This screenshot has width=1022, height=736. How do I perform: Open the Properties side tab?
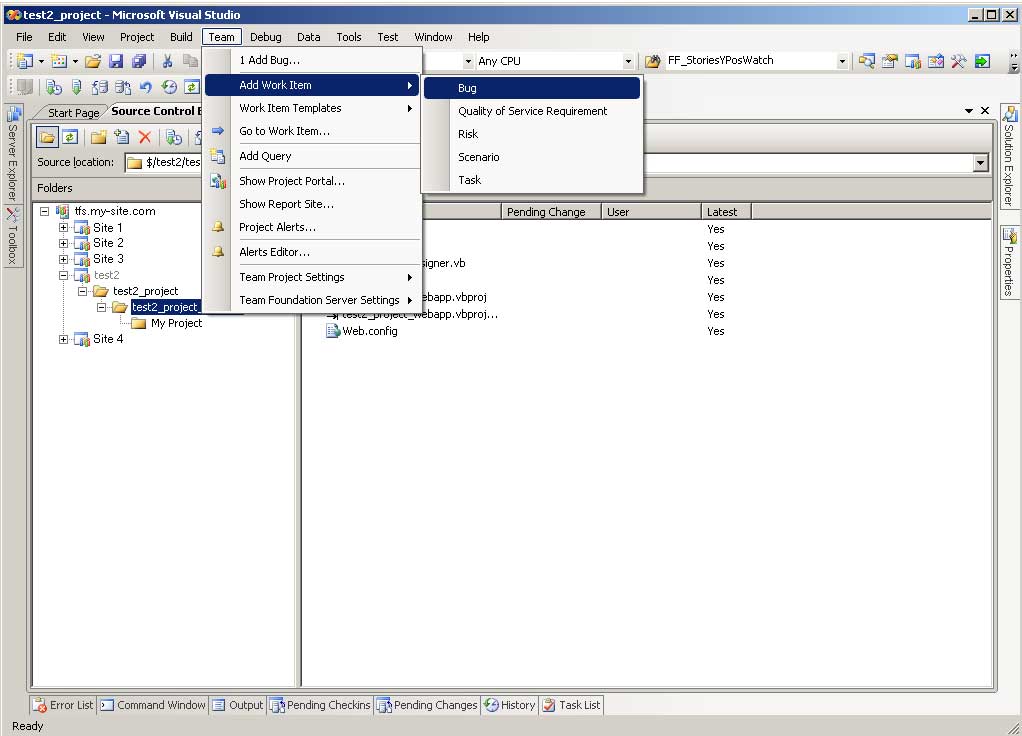tap(1009, 262)
